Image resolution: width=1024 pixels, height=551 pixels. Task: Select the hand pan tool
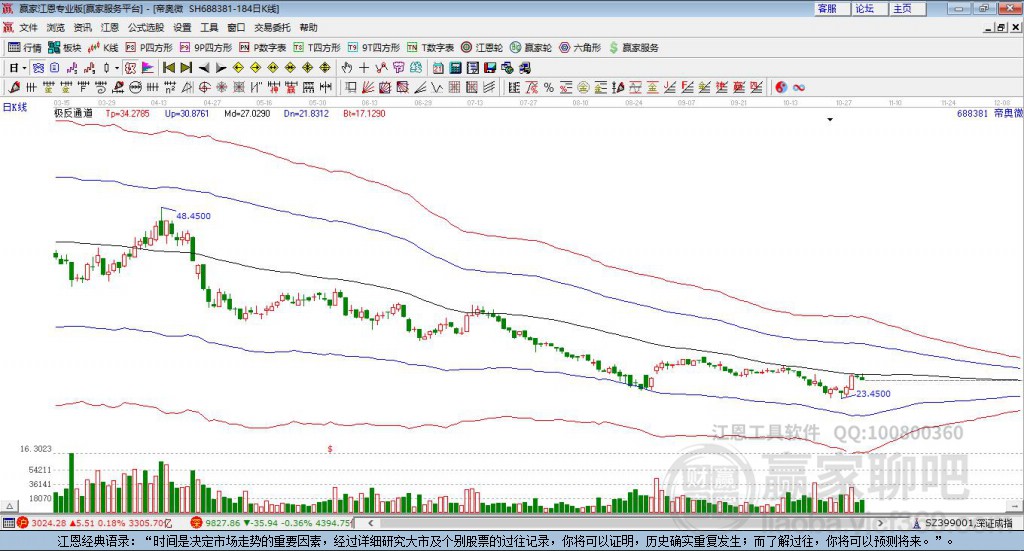(346, 68)
